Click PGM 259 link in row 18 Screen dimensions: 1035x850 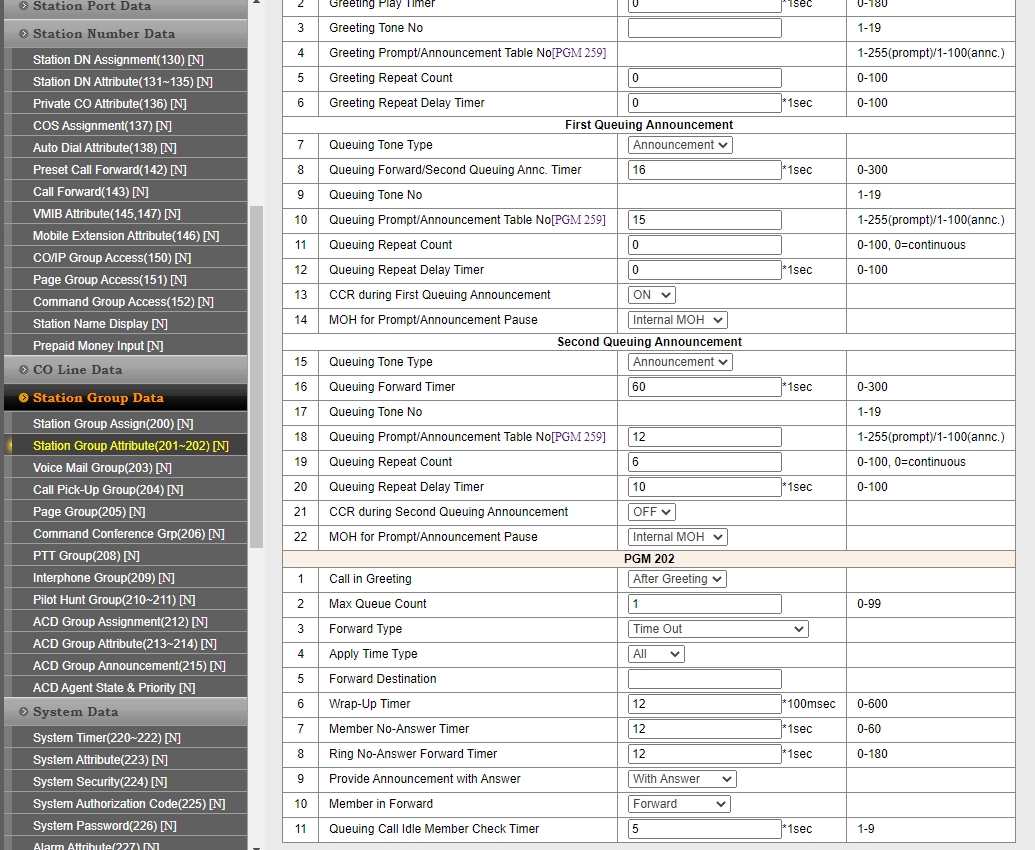click(579, 437)
